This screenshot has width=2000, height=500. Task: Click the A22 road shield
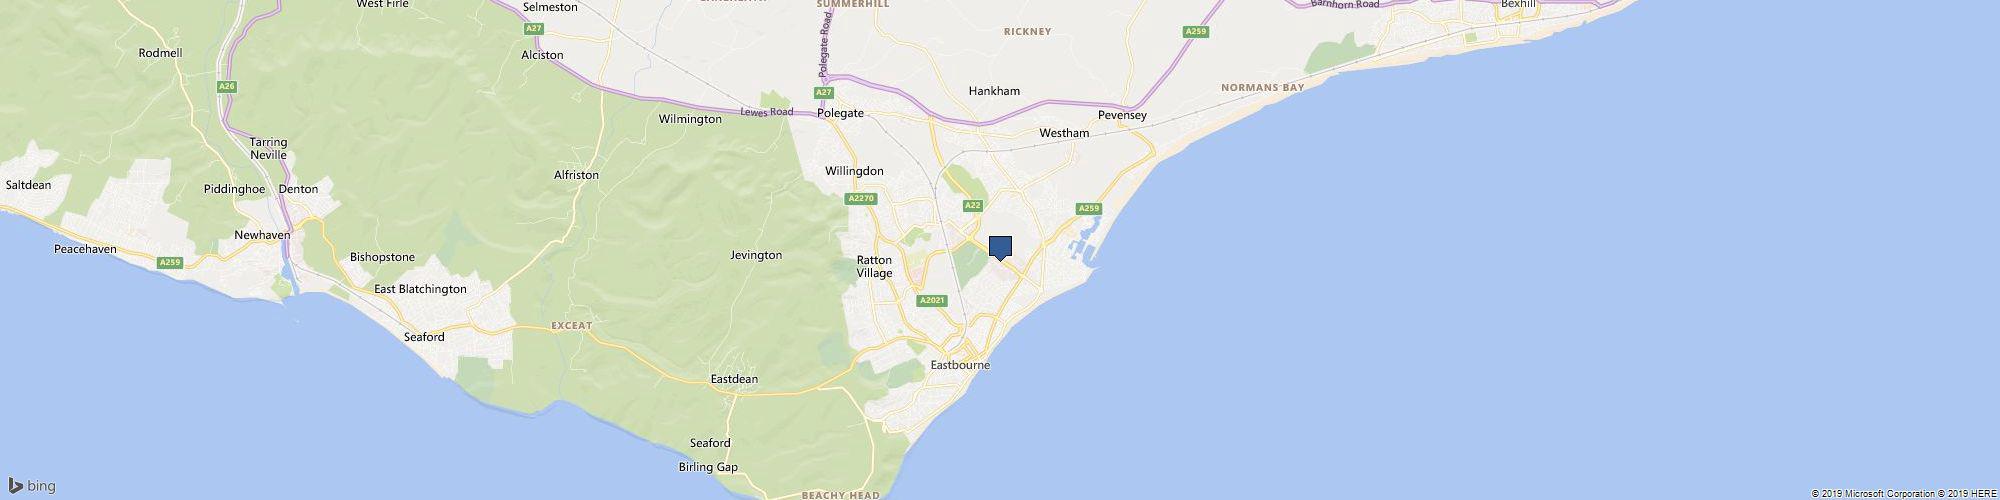[x=972, y=205]
